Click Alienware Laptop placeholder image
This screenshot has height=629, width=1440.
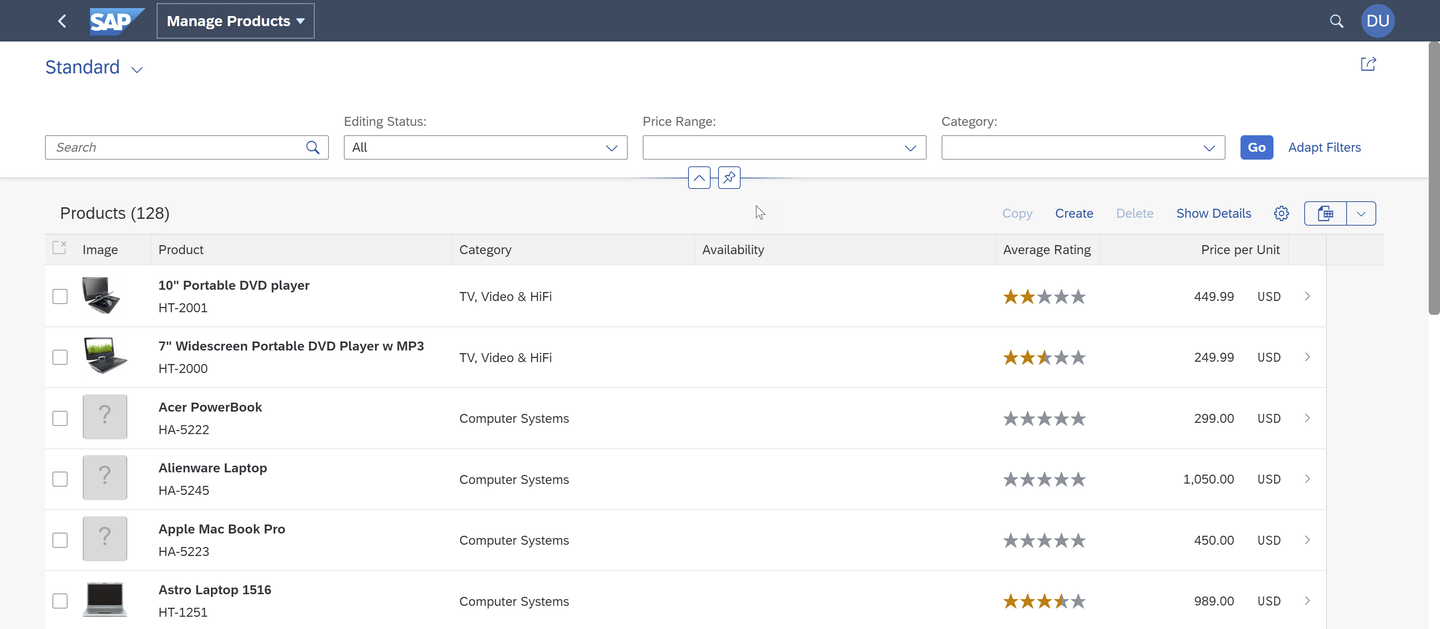click(x=105, y=478)
